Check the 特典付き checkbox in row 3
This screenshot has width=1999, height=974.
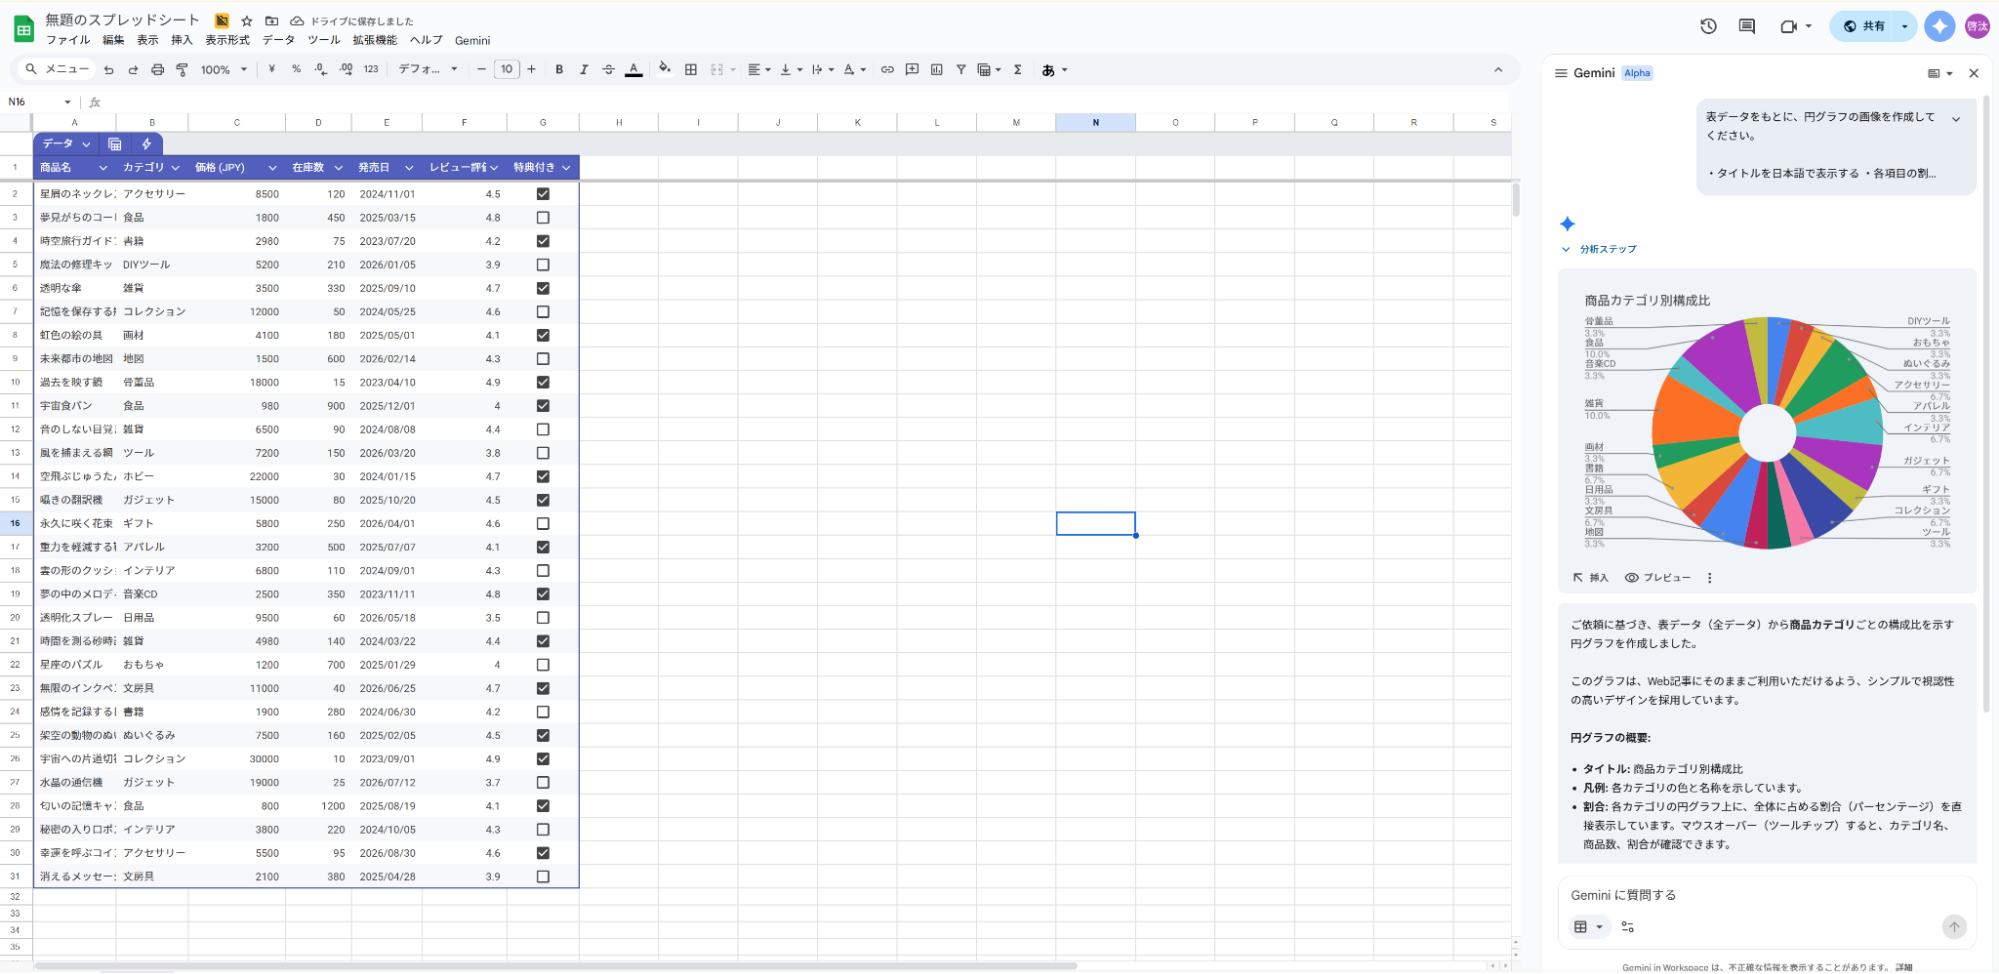pyautogui.click(x=543, y=217)
